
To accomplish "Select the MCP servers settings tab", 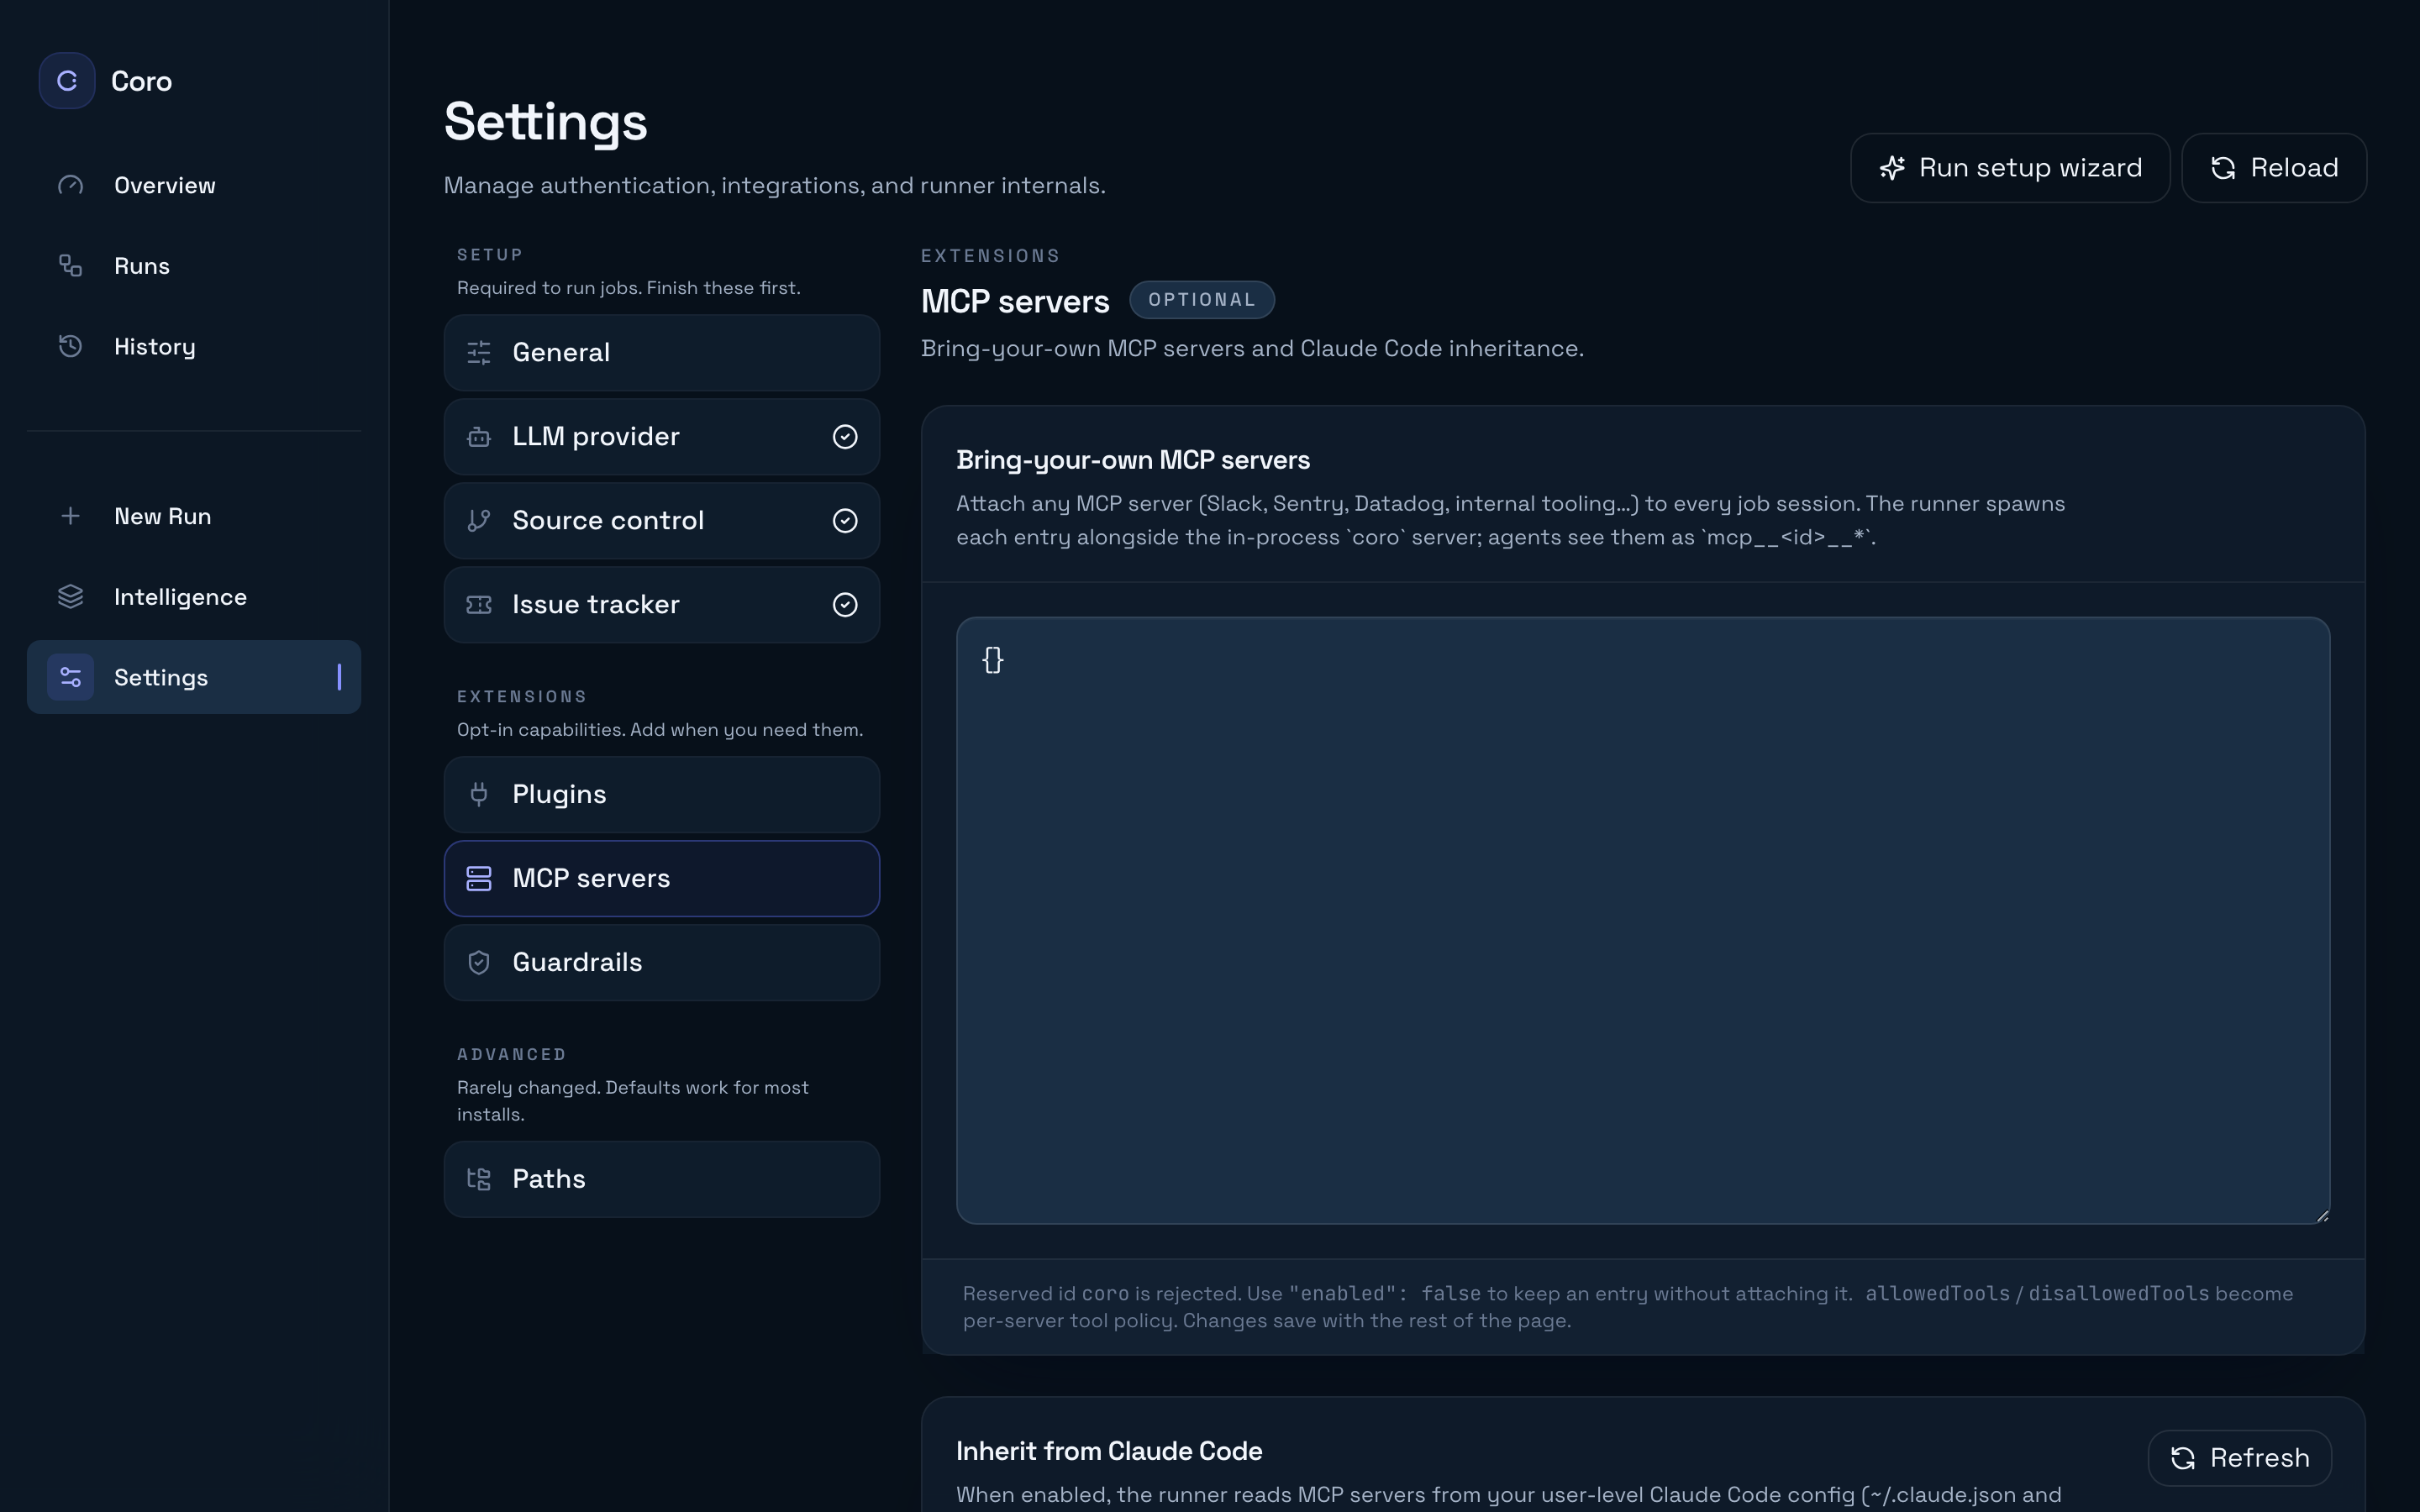I will (662, 878).
